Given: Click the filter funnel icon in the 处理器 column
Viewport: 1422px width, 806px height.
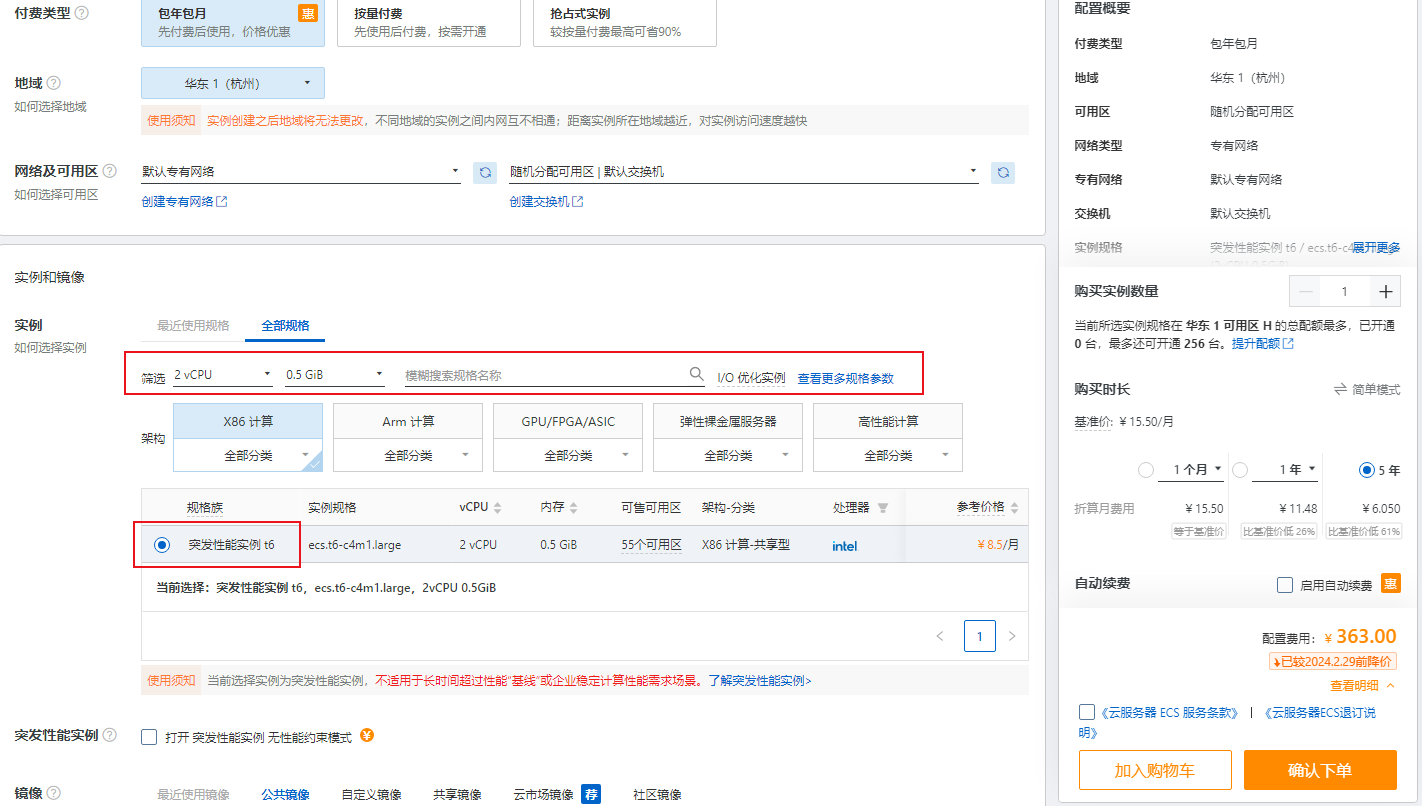Looking at the screenshot, I should (x=883, y=508).
